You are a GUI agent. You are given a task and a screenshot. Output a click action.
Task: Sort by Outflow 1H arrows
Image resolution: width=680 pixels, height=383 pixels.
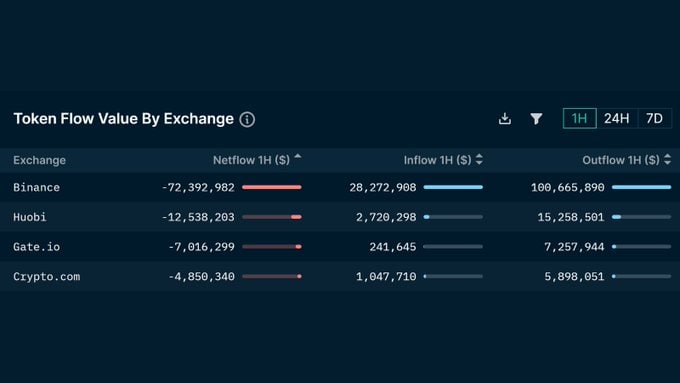(667, 160)
